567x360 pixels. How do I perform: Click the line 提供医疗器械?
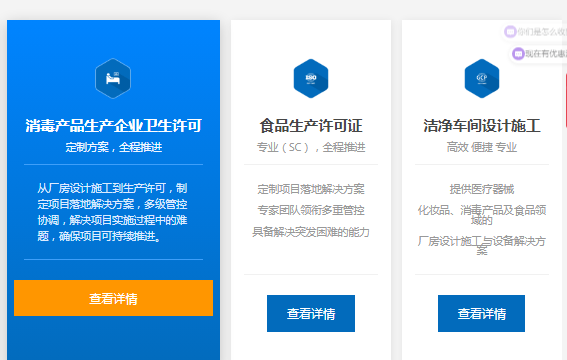pyautogui.click(x=482, y=189)
